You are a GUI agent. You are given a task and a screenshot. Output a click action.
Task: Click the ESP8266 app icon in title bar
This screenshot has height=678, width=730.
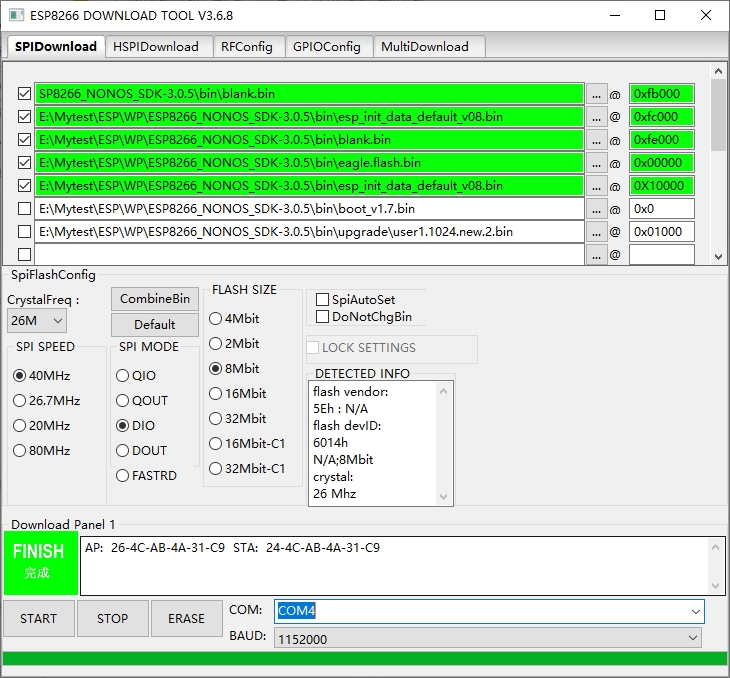(16, 15)
